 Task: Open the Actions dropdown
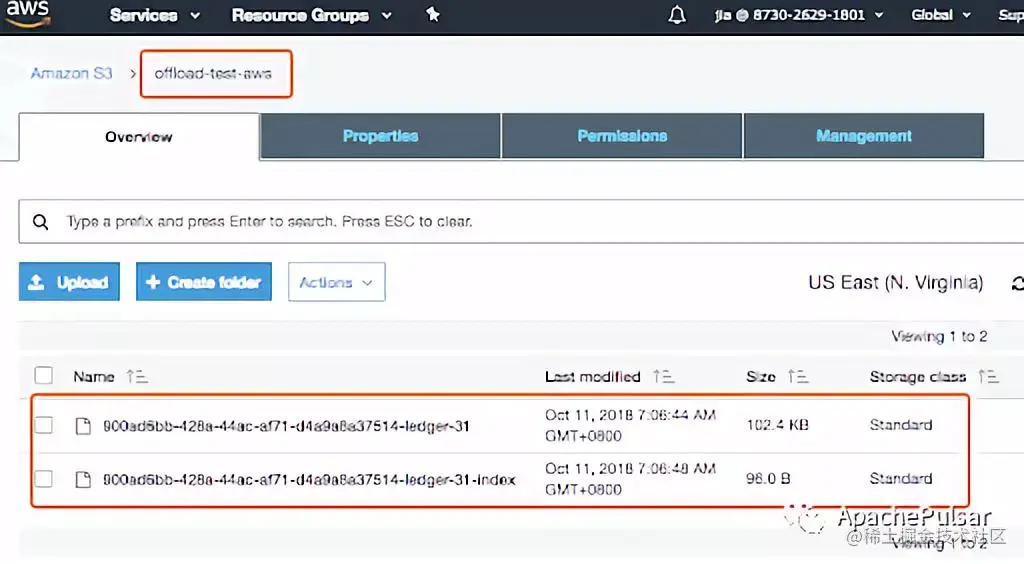click(x=336, y=282)
